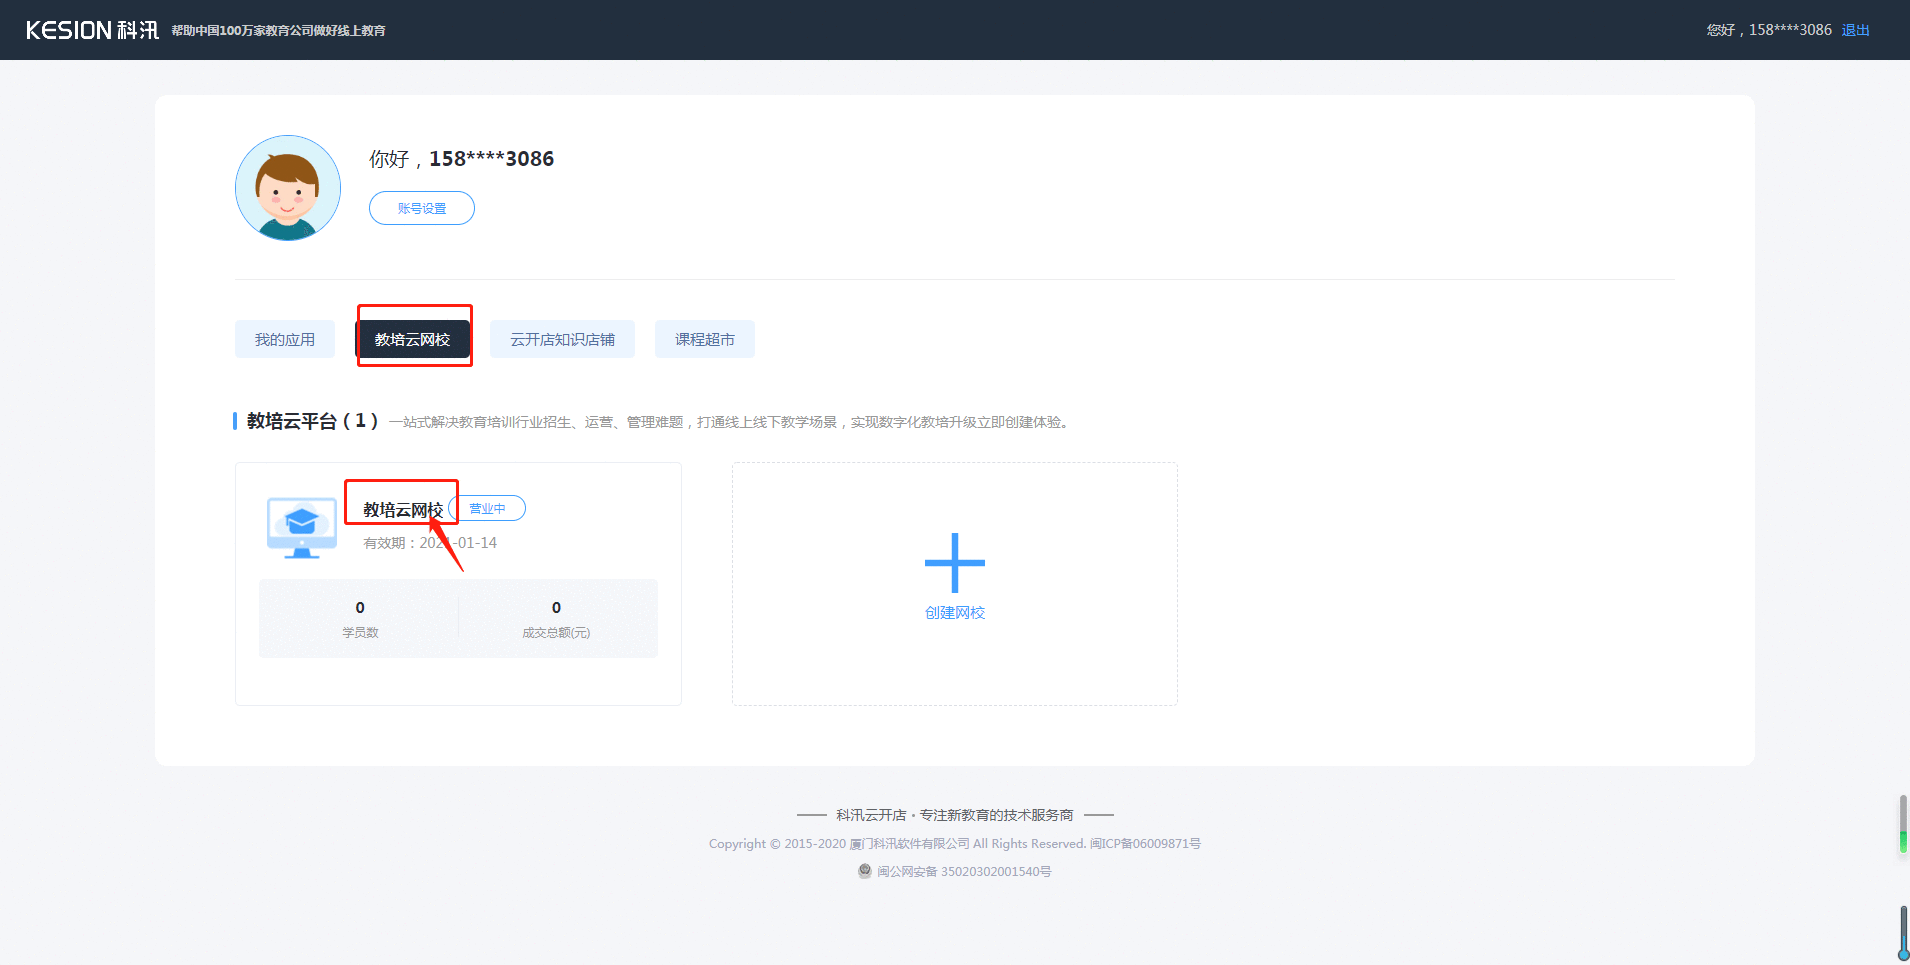Open 云开店知识店铺 tab
The width and height of the screenshot is (1910, 965).
tap(562, 339)
